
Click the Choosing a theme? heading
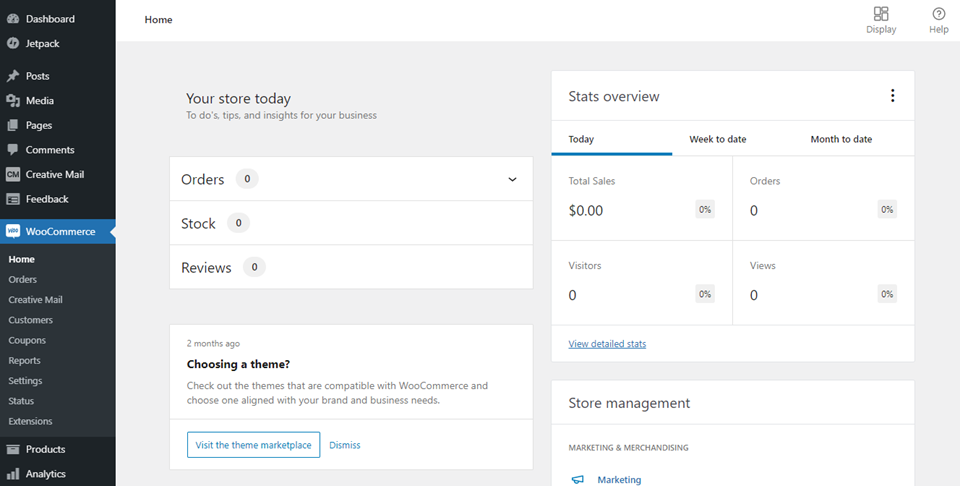point(238,364)
